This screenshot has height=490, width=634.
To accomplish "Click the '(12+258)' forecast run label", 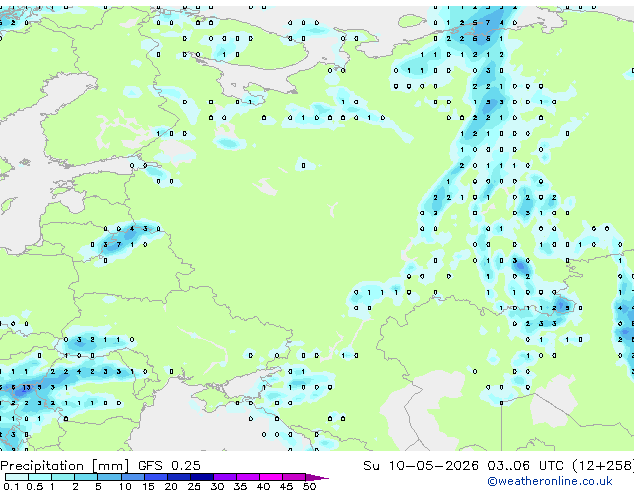I will 603,466.
